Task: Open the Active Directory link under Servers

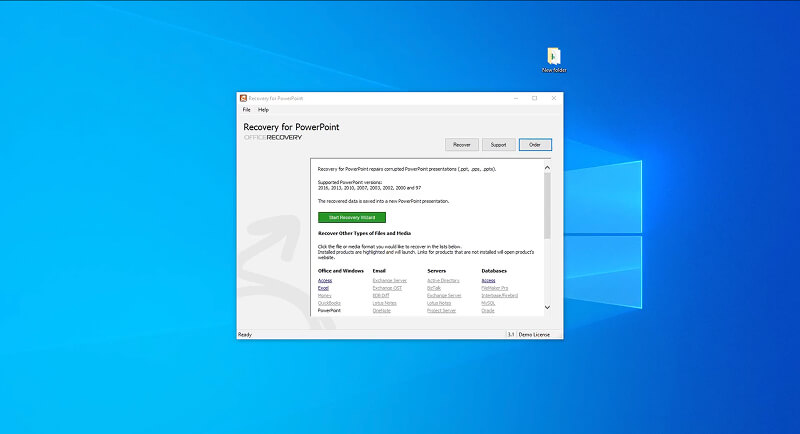Action: (442, 281)
